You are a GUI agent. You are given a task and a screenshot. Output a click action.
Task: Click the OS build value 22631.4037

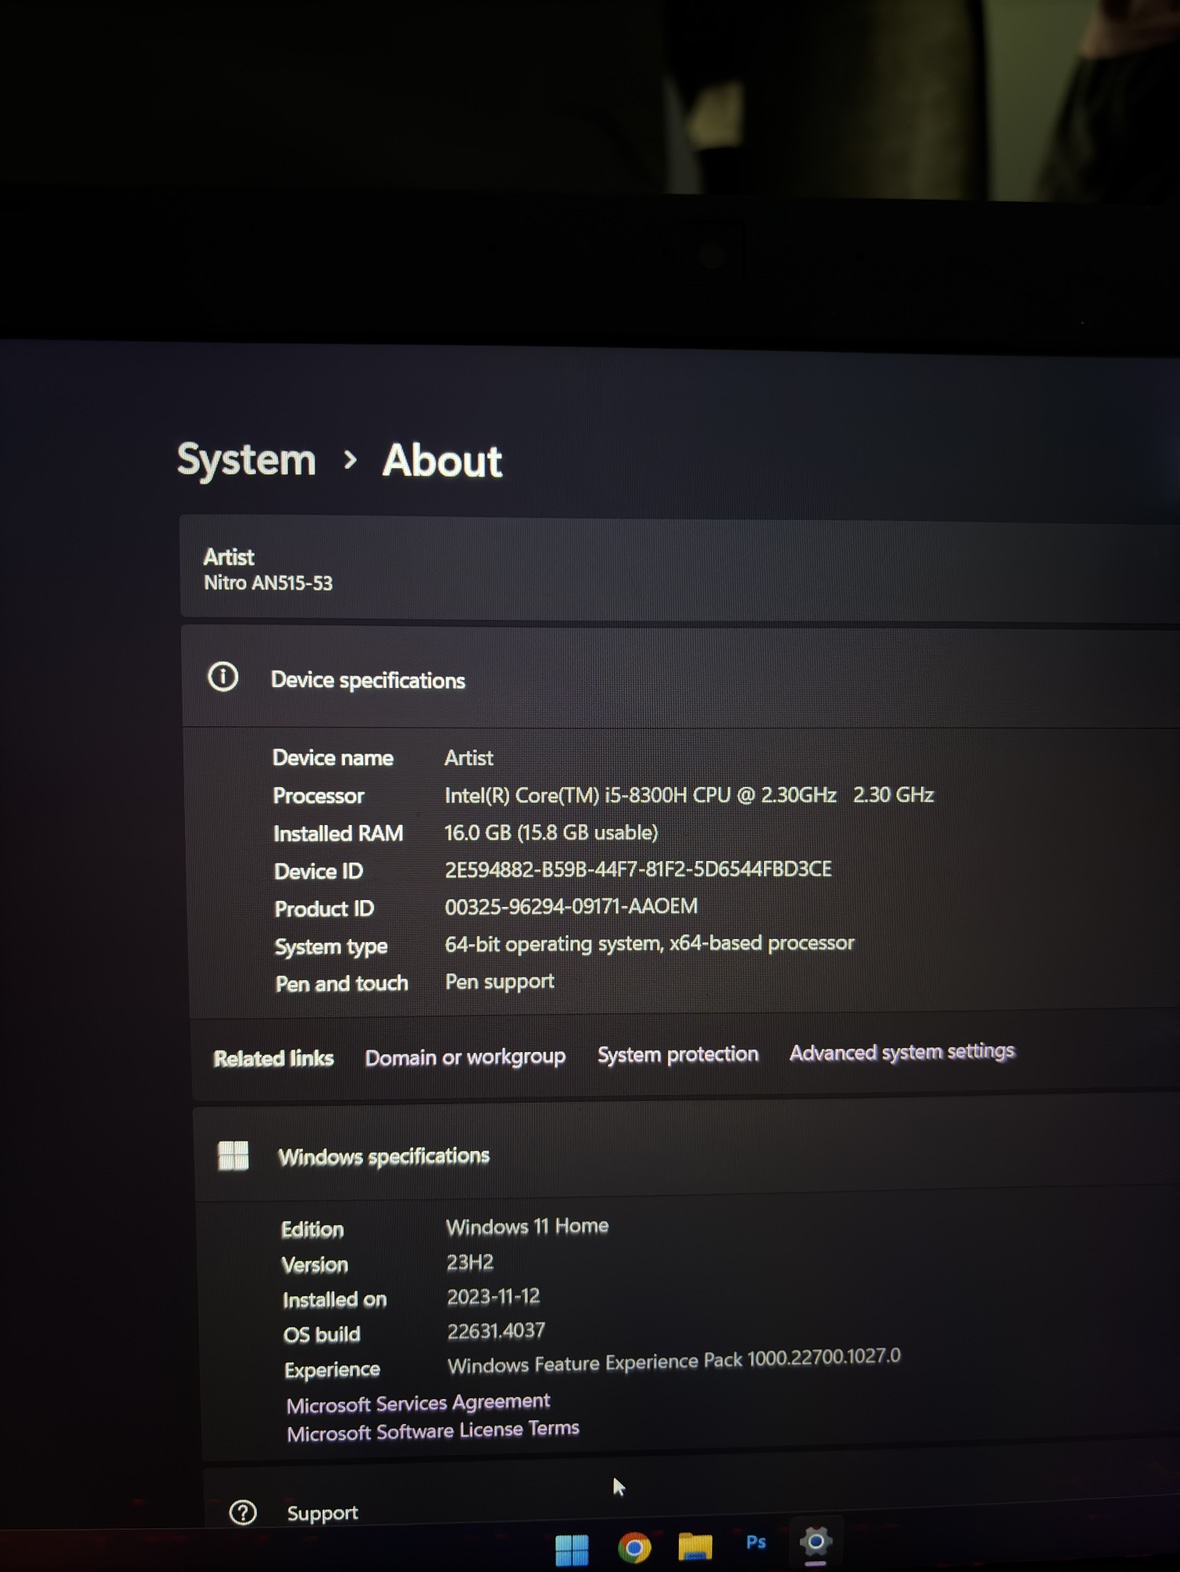[496, 1331]
